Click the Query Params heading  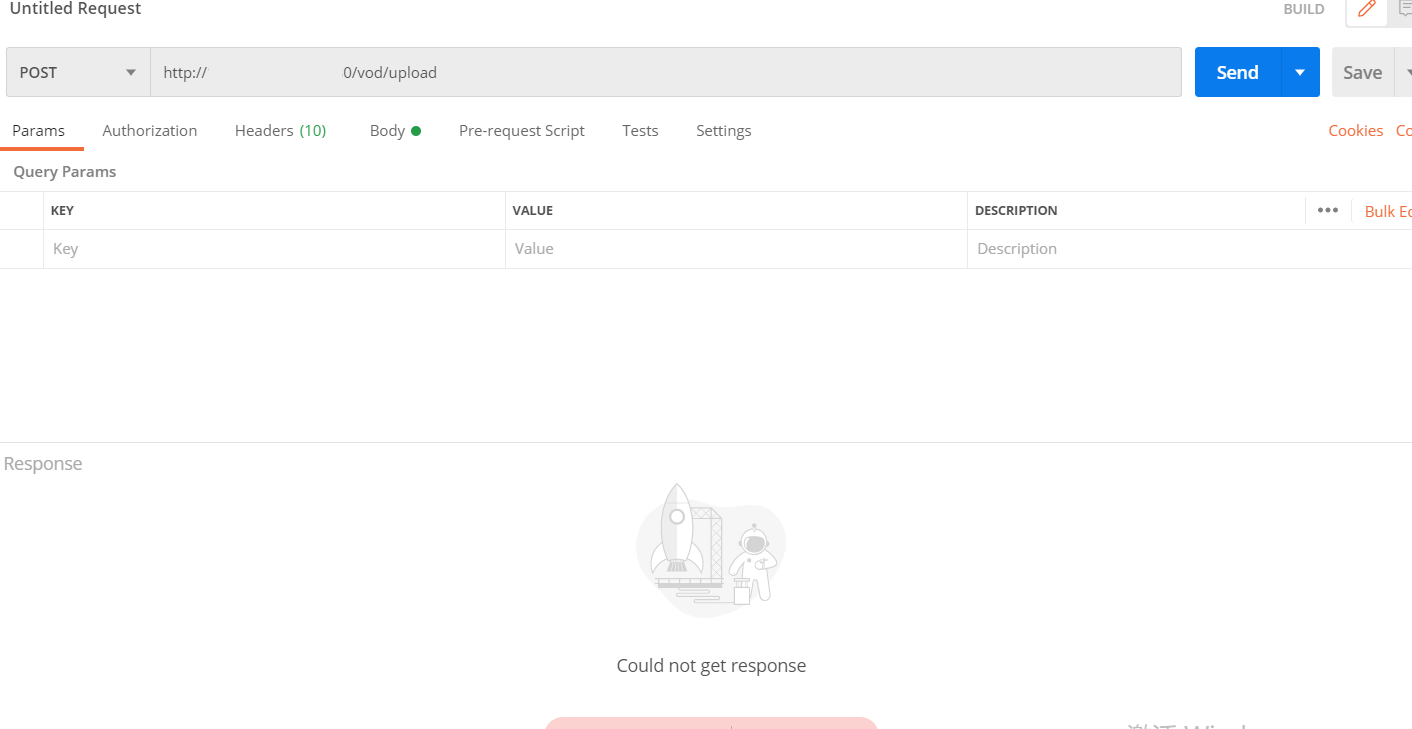pyautogui.click(x=65, y=172)
